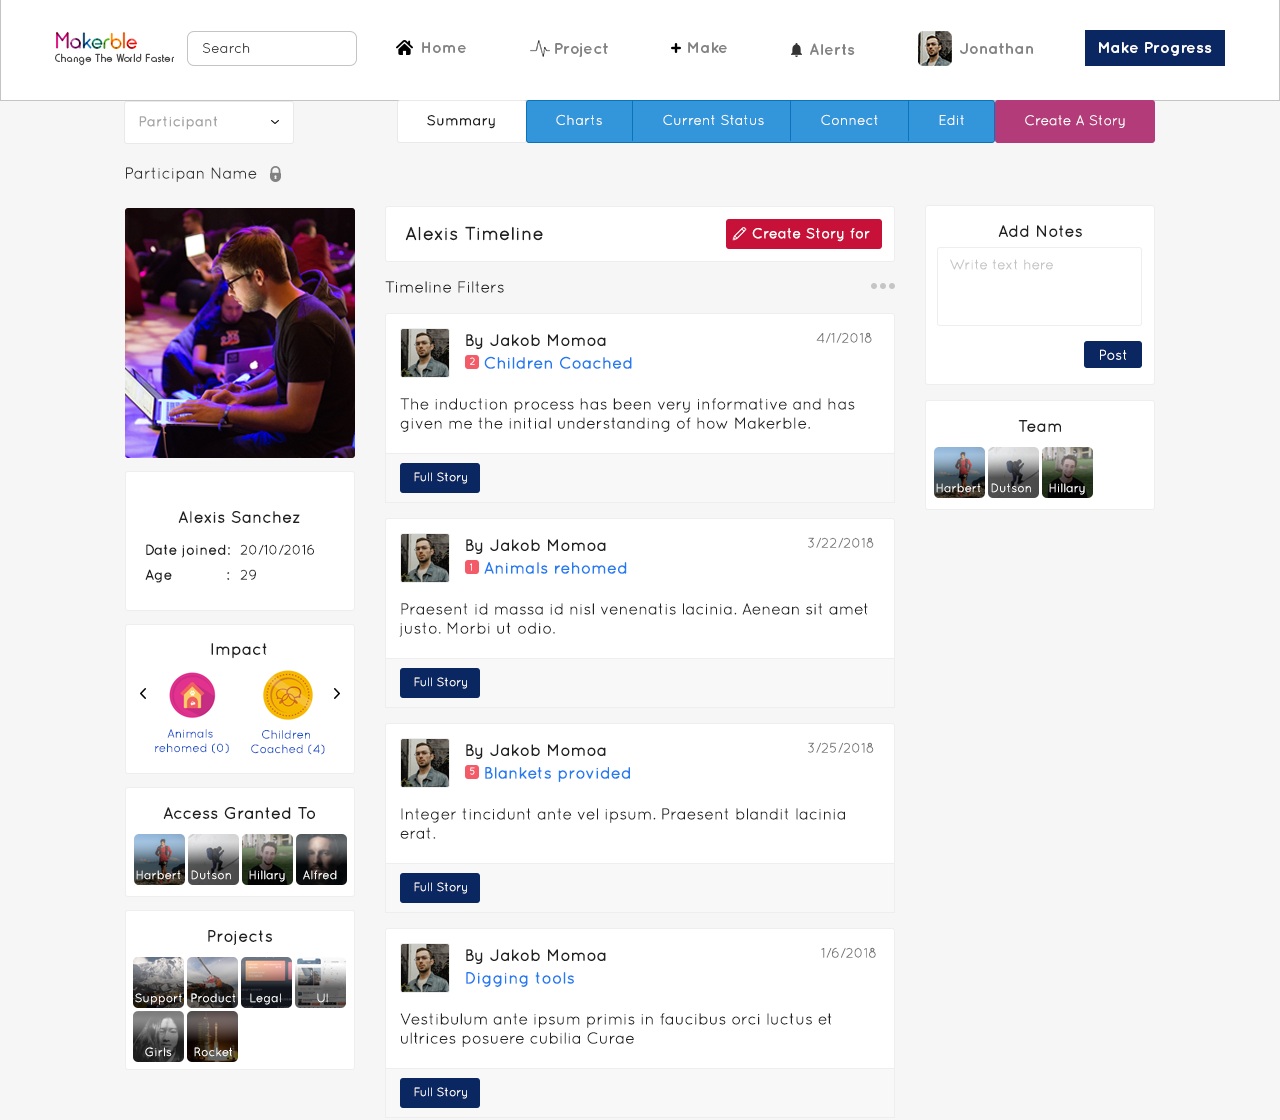Click the Animals rehomed impact badge
This screenshot has width=1280, height=1120.
(x=192, y=694)
